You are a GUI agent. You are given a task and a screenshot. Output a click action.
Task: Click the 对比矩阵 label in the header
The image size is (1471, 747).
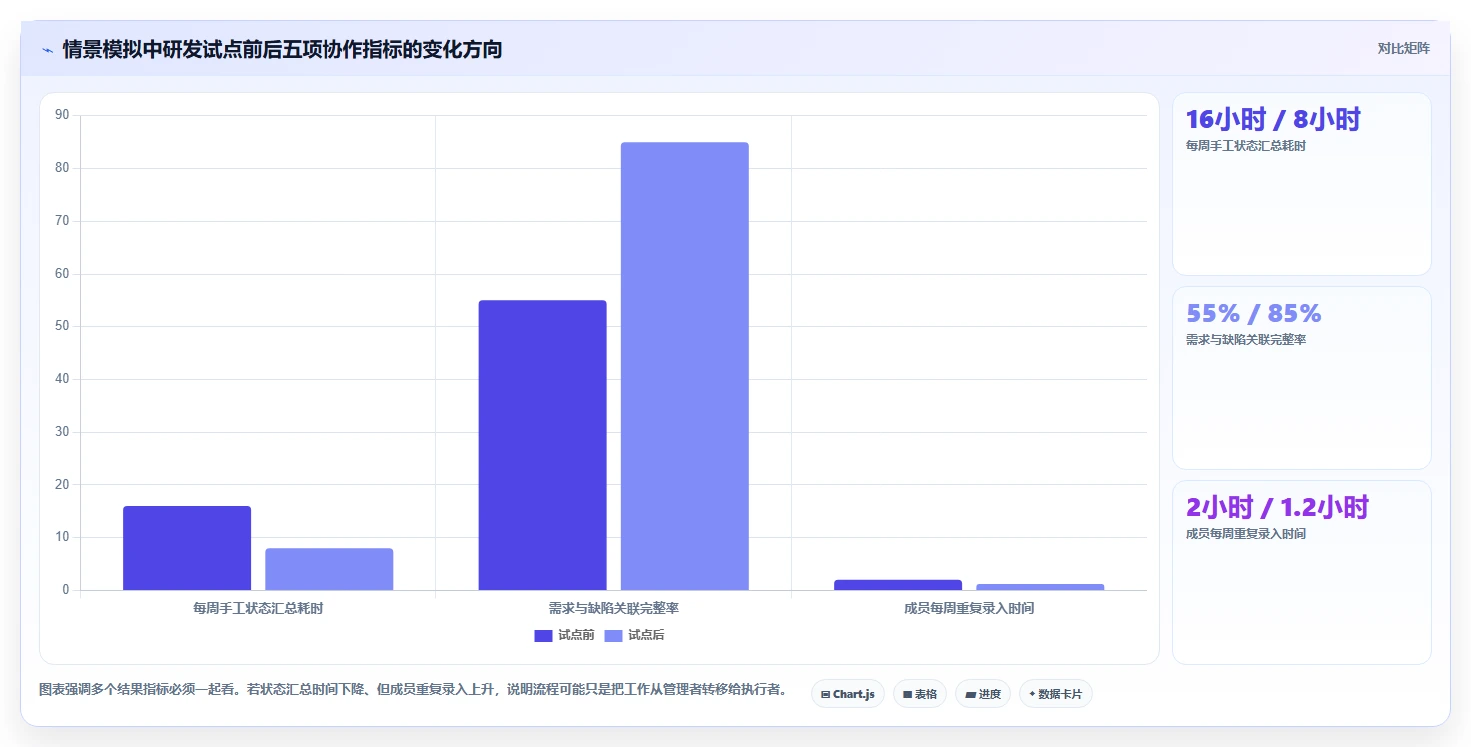1404,48
